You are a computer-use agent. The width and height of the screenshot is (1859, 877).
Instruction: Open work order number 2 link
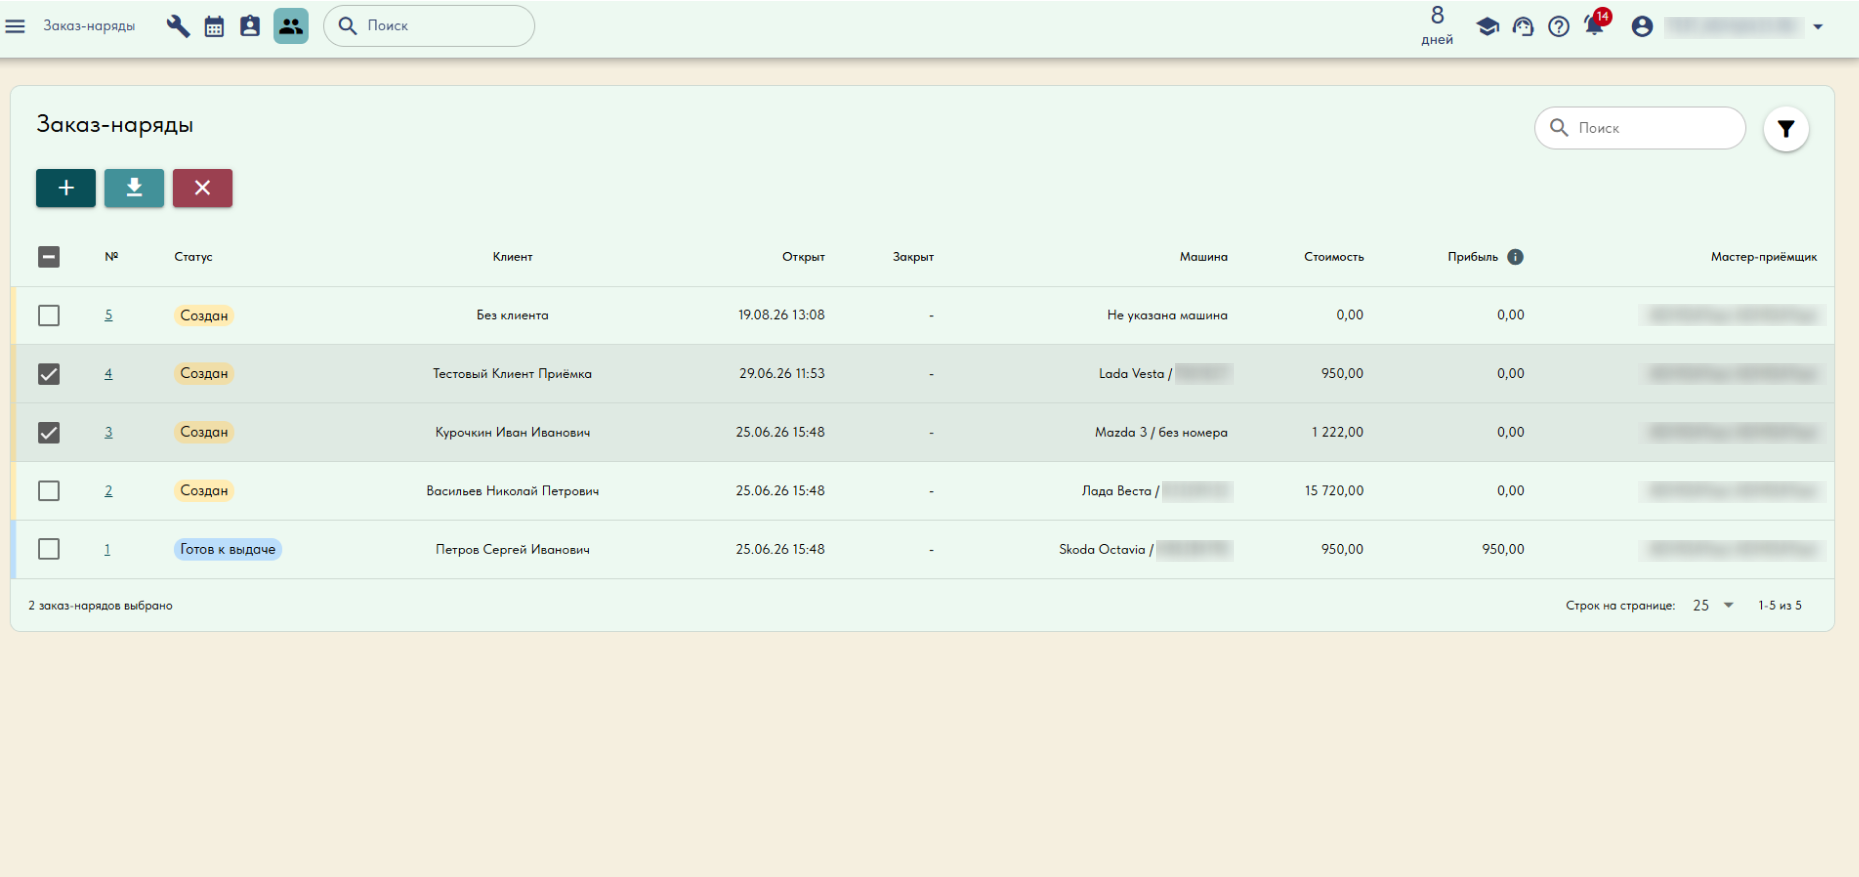tap(108, 491)
